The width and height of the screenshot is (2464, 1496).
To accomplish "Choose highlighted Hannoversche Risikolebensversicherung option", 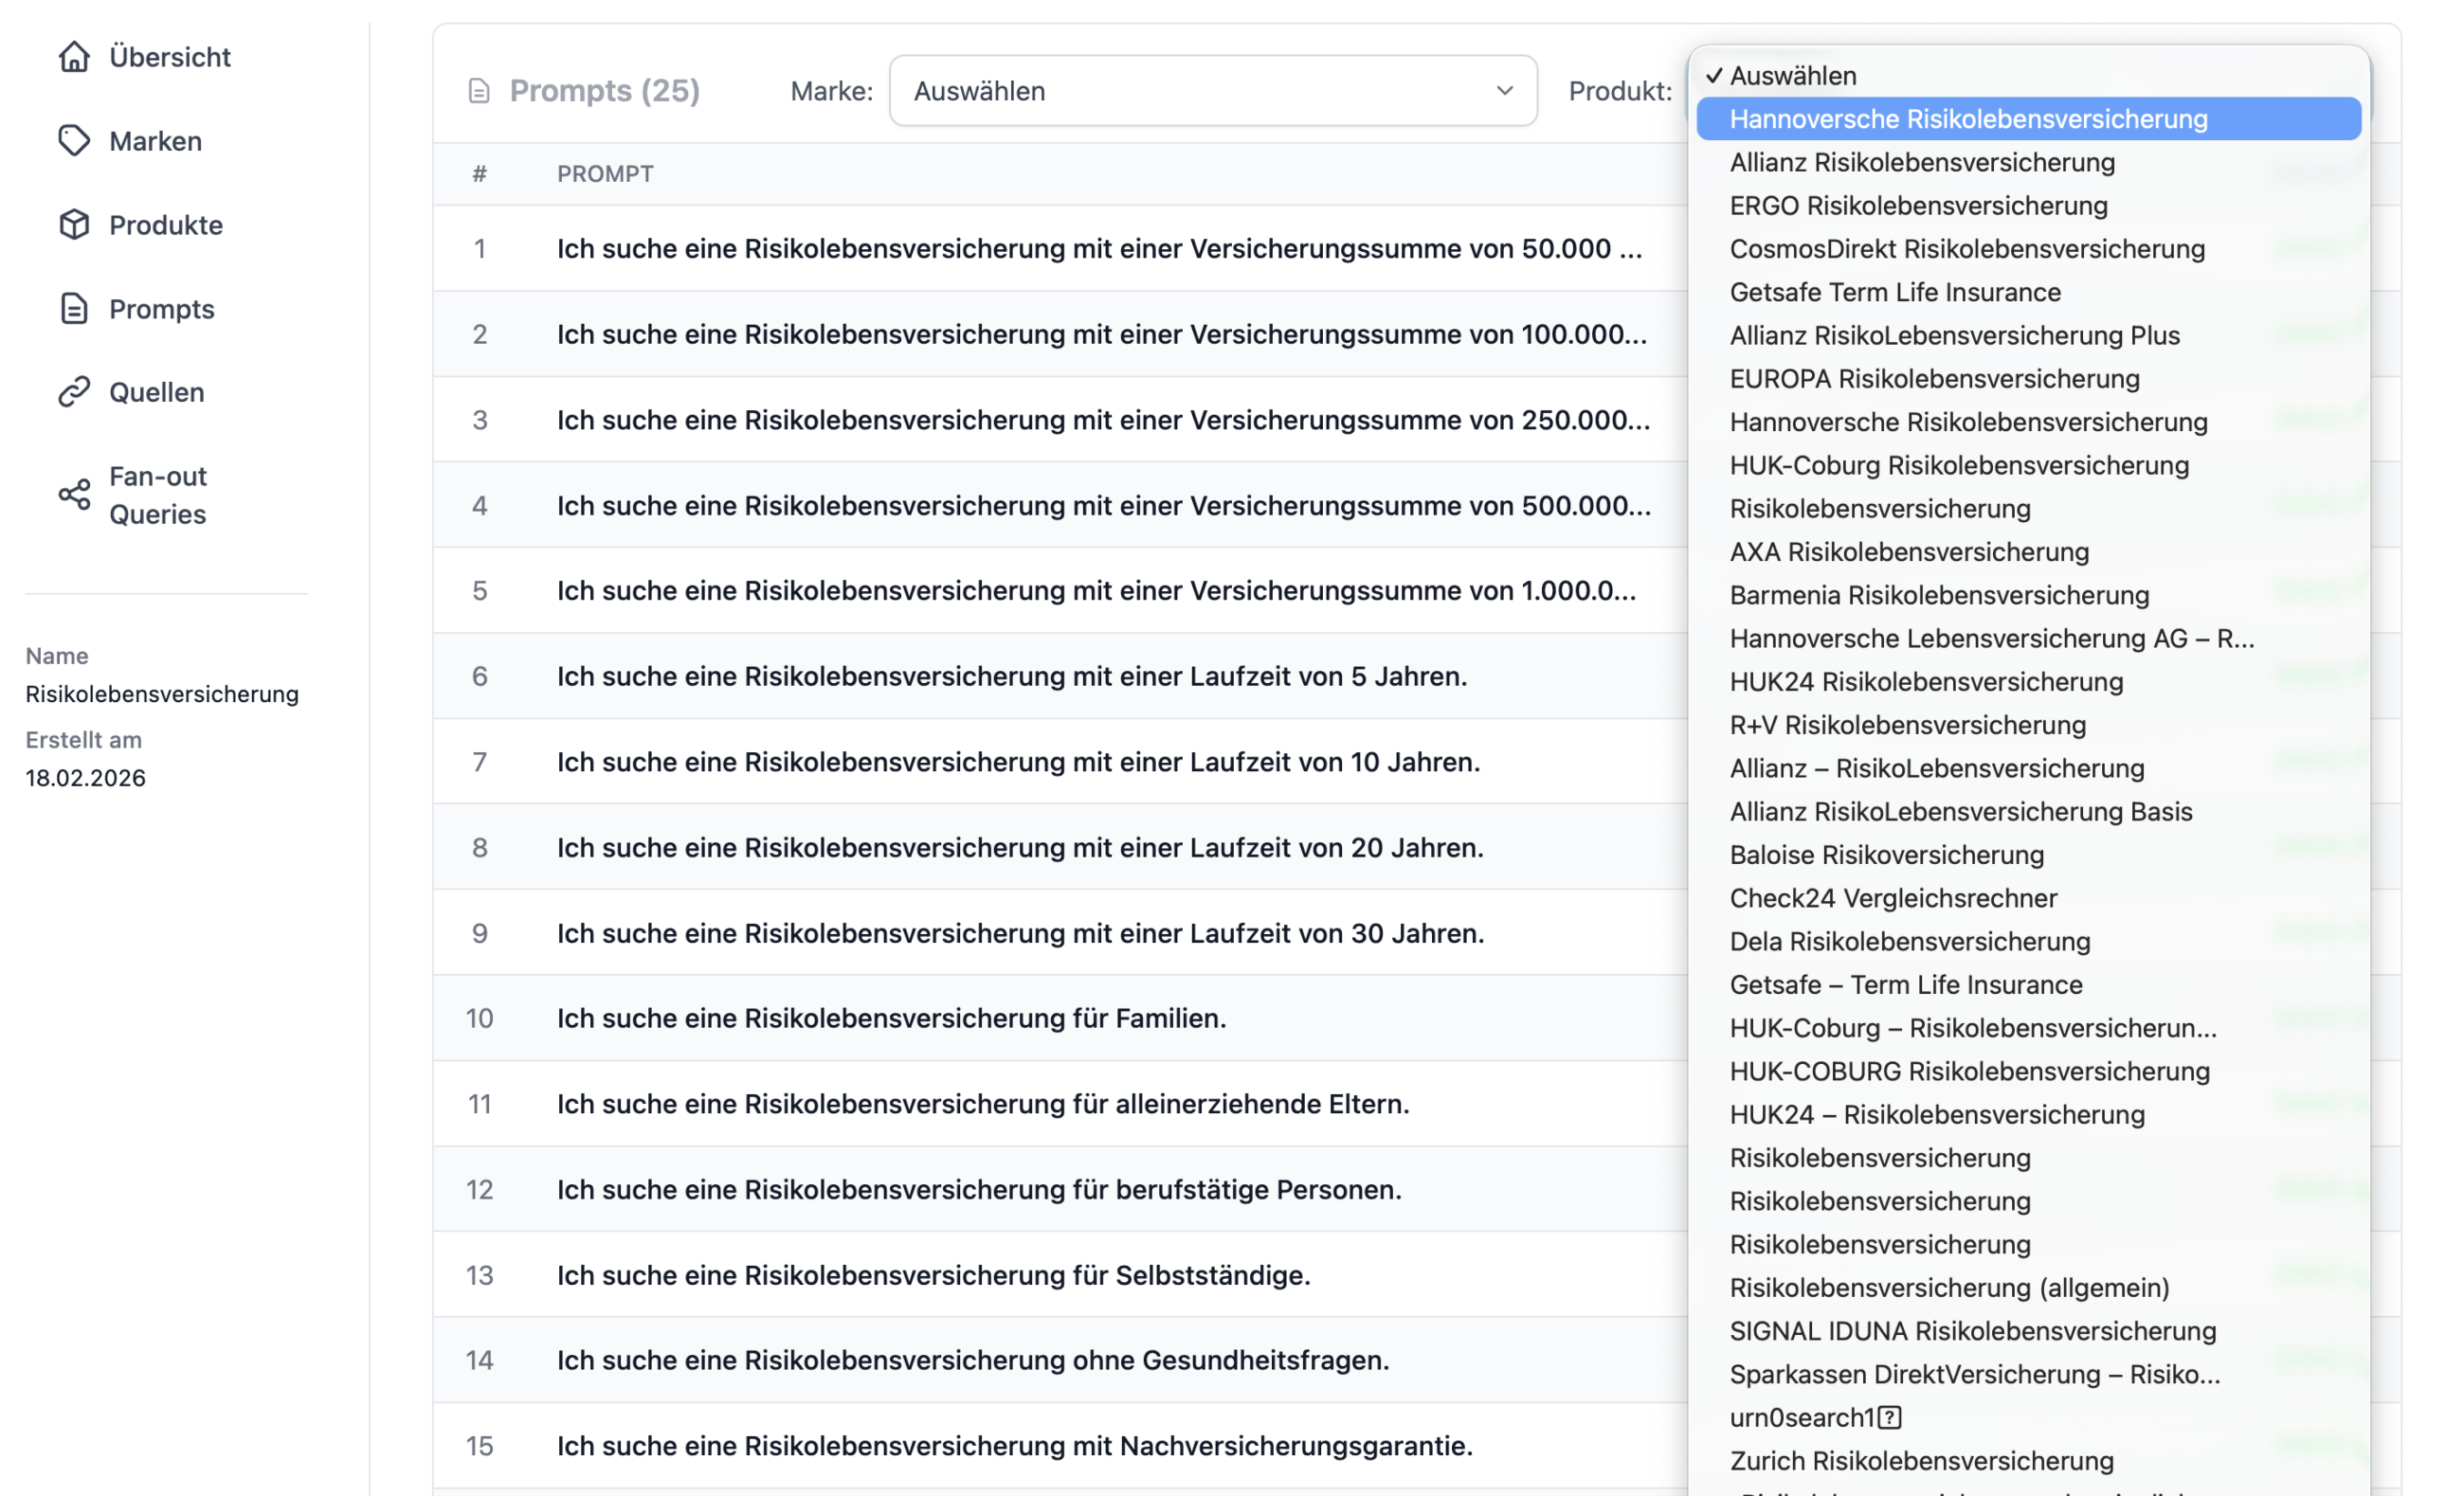I will pos(1967,119).
